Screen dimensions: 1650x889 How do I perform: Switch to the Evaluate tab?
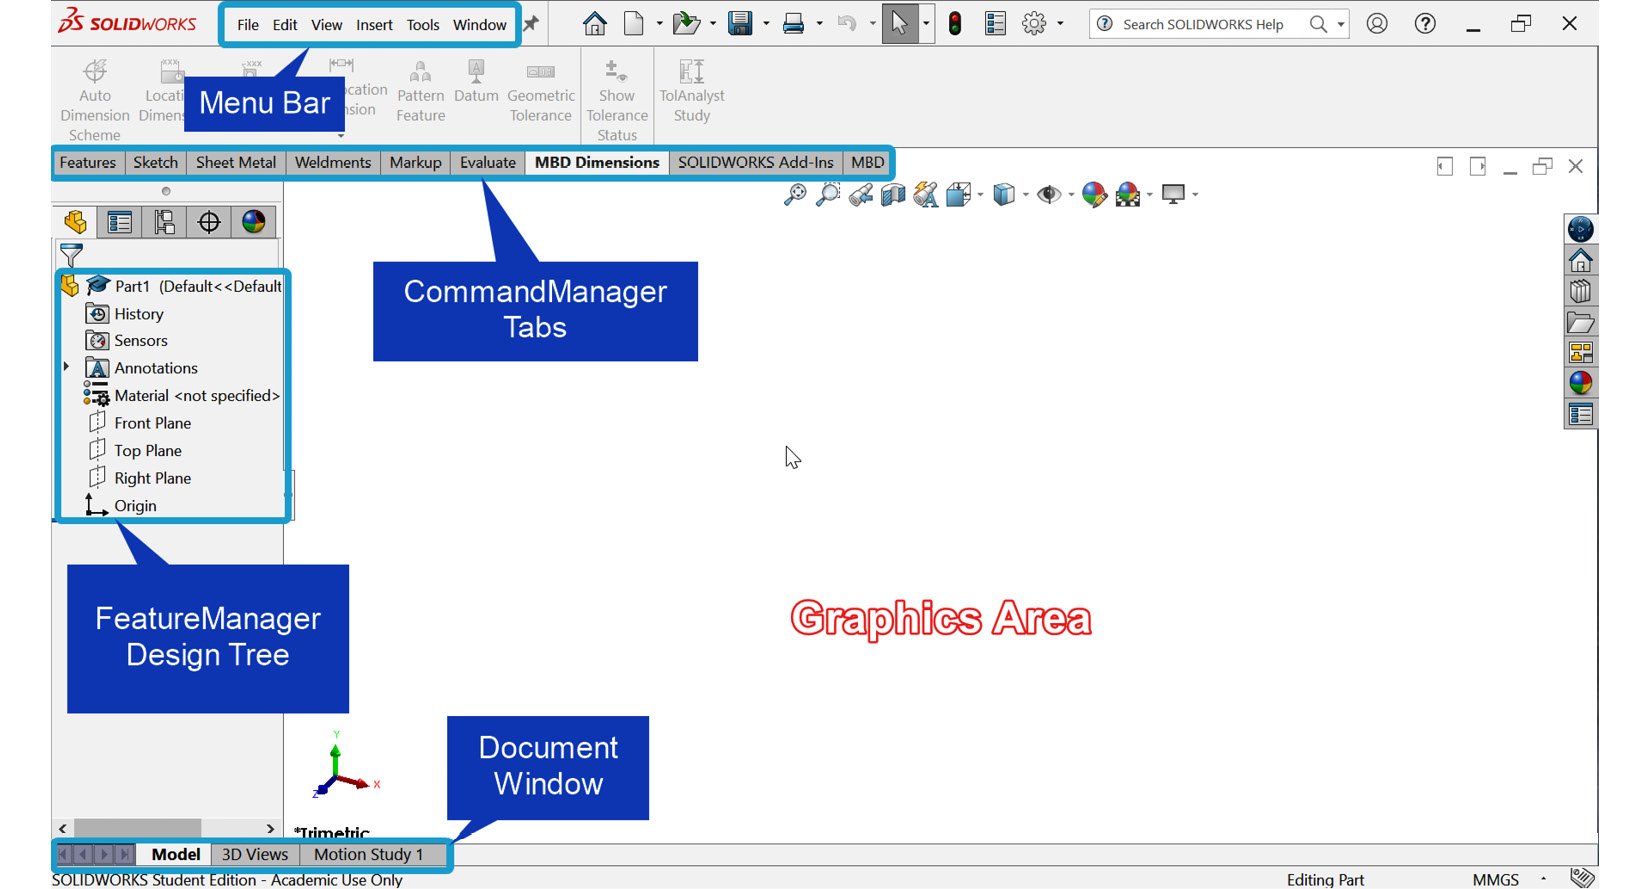coord(488,162)
